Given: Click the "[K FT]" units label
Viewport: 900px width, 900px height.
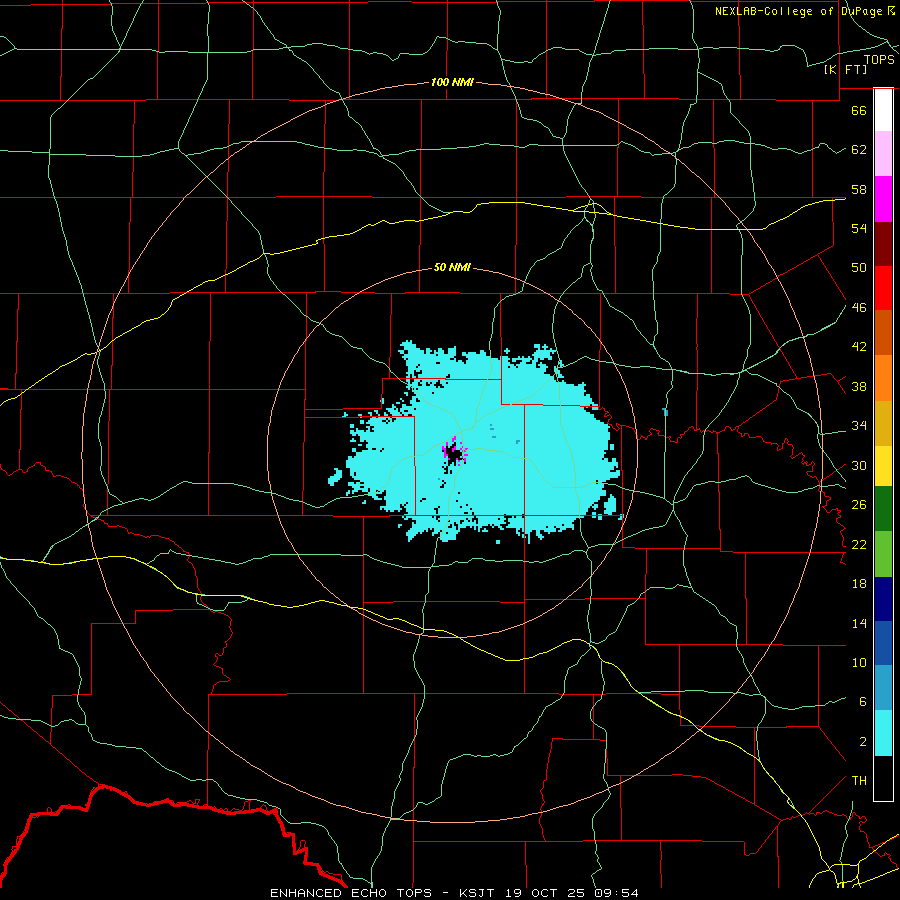Looking at the screenshot, I should tap(845, 70).
